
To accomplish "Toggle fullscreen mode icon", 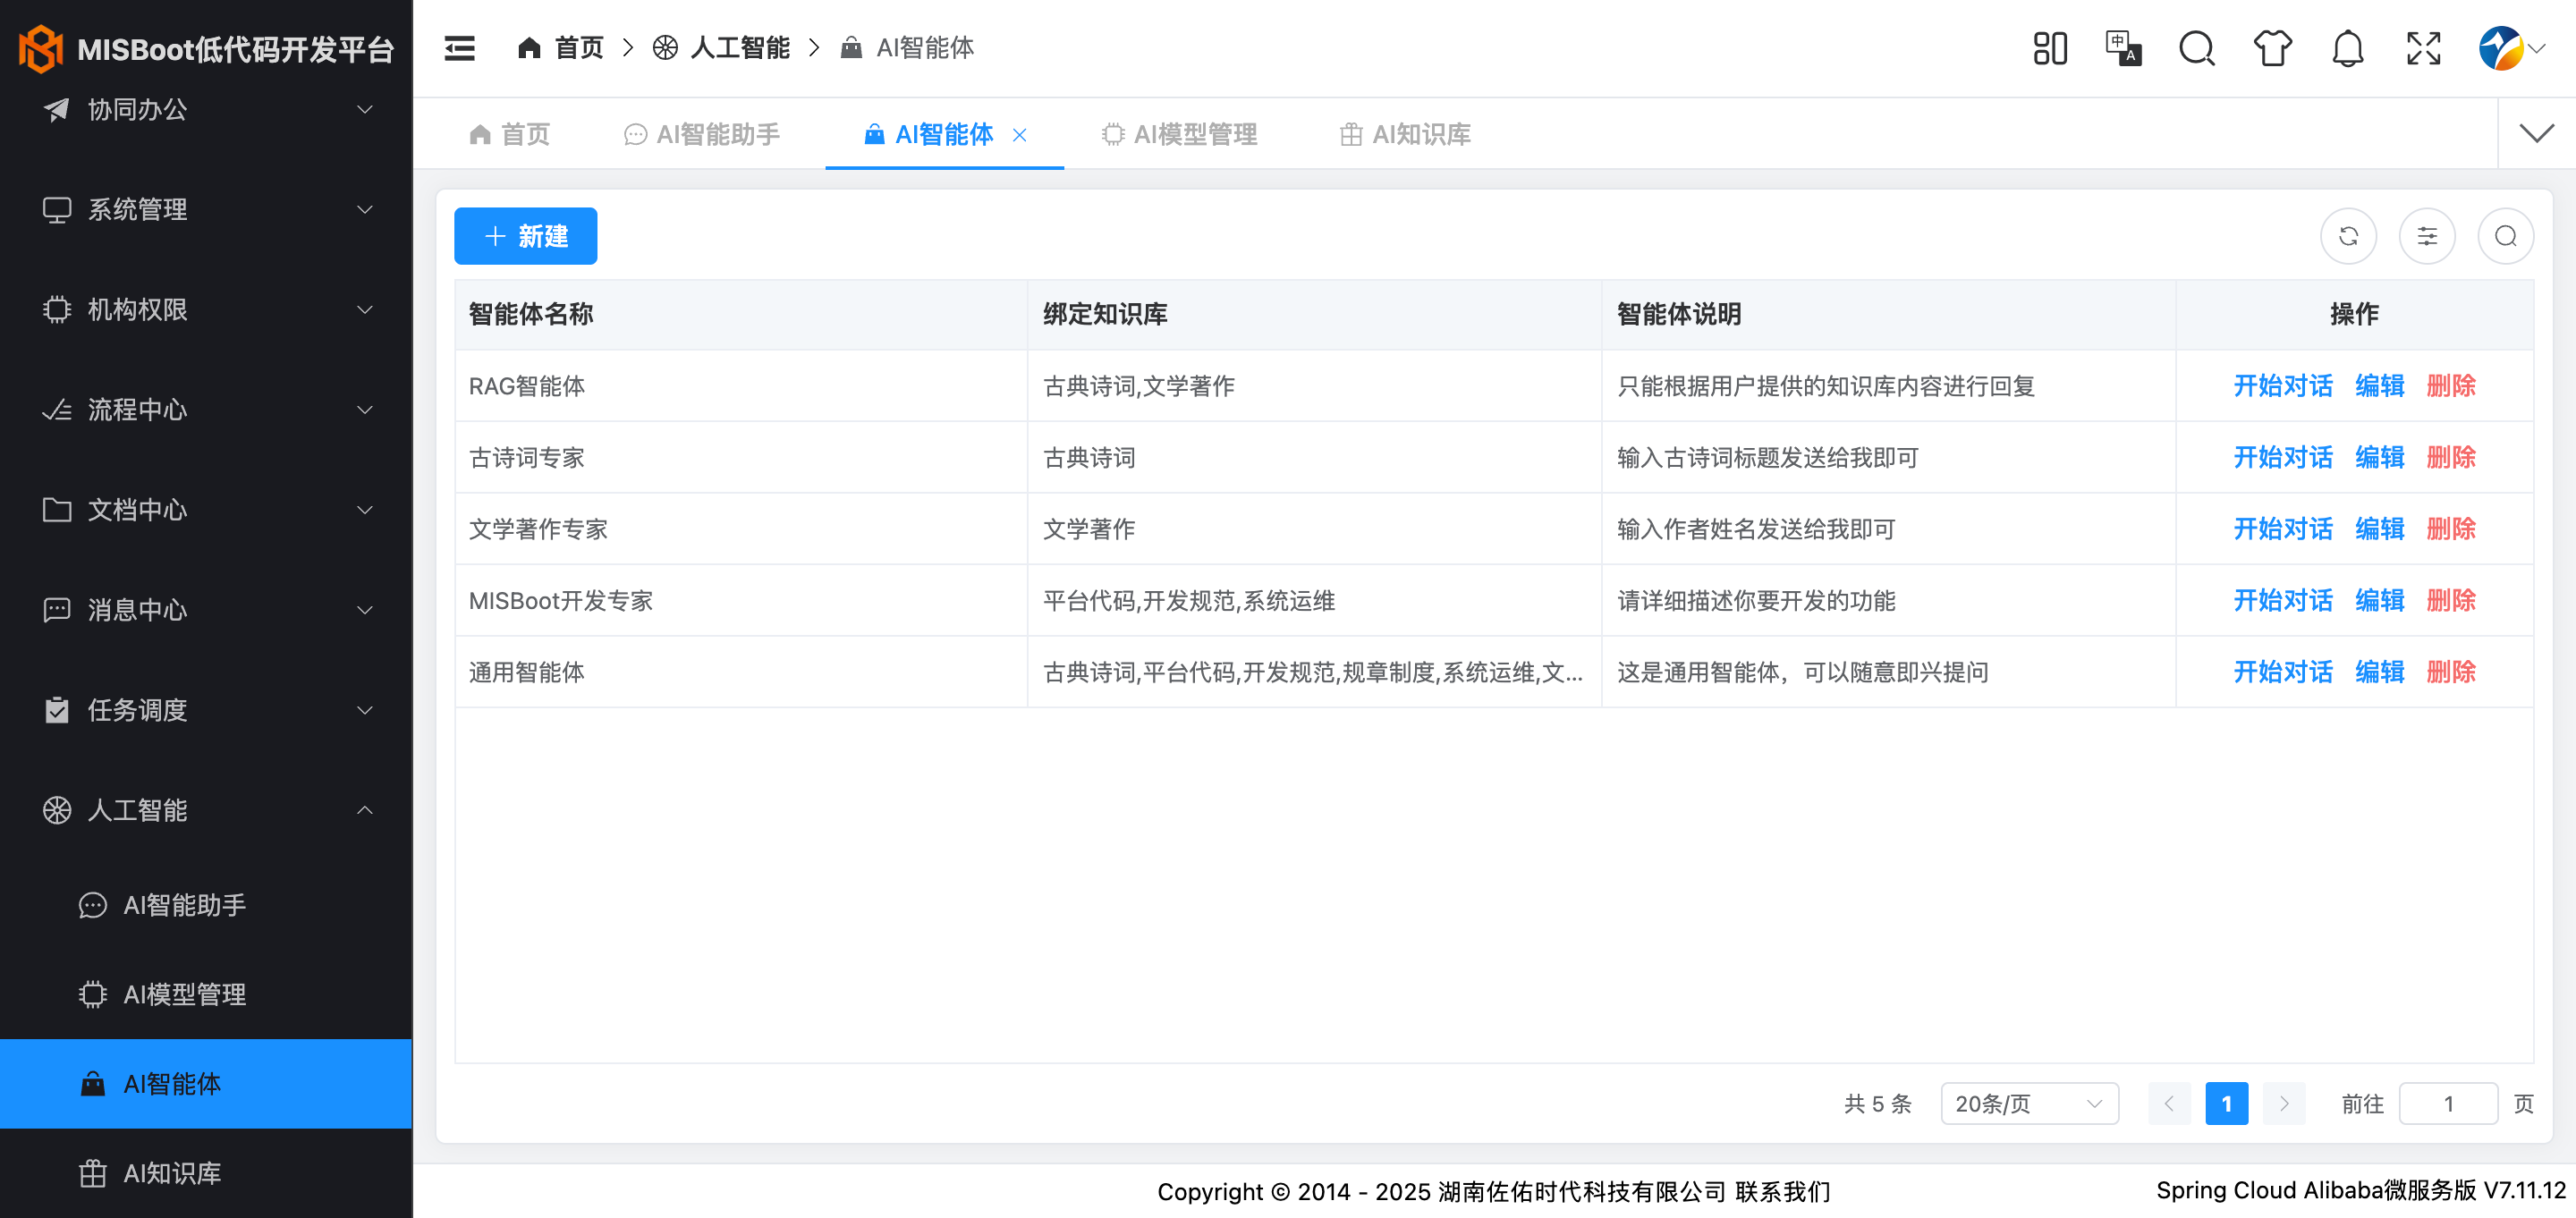I will point(2424,48).
